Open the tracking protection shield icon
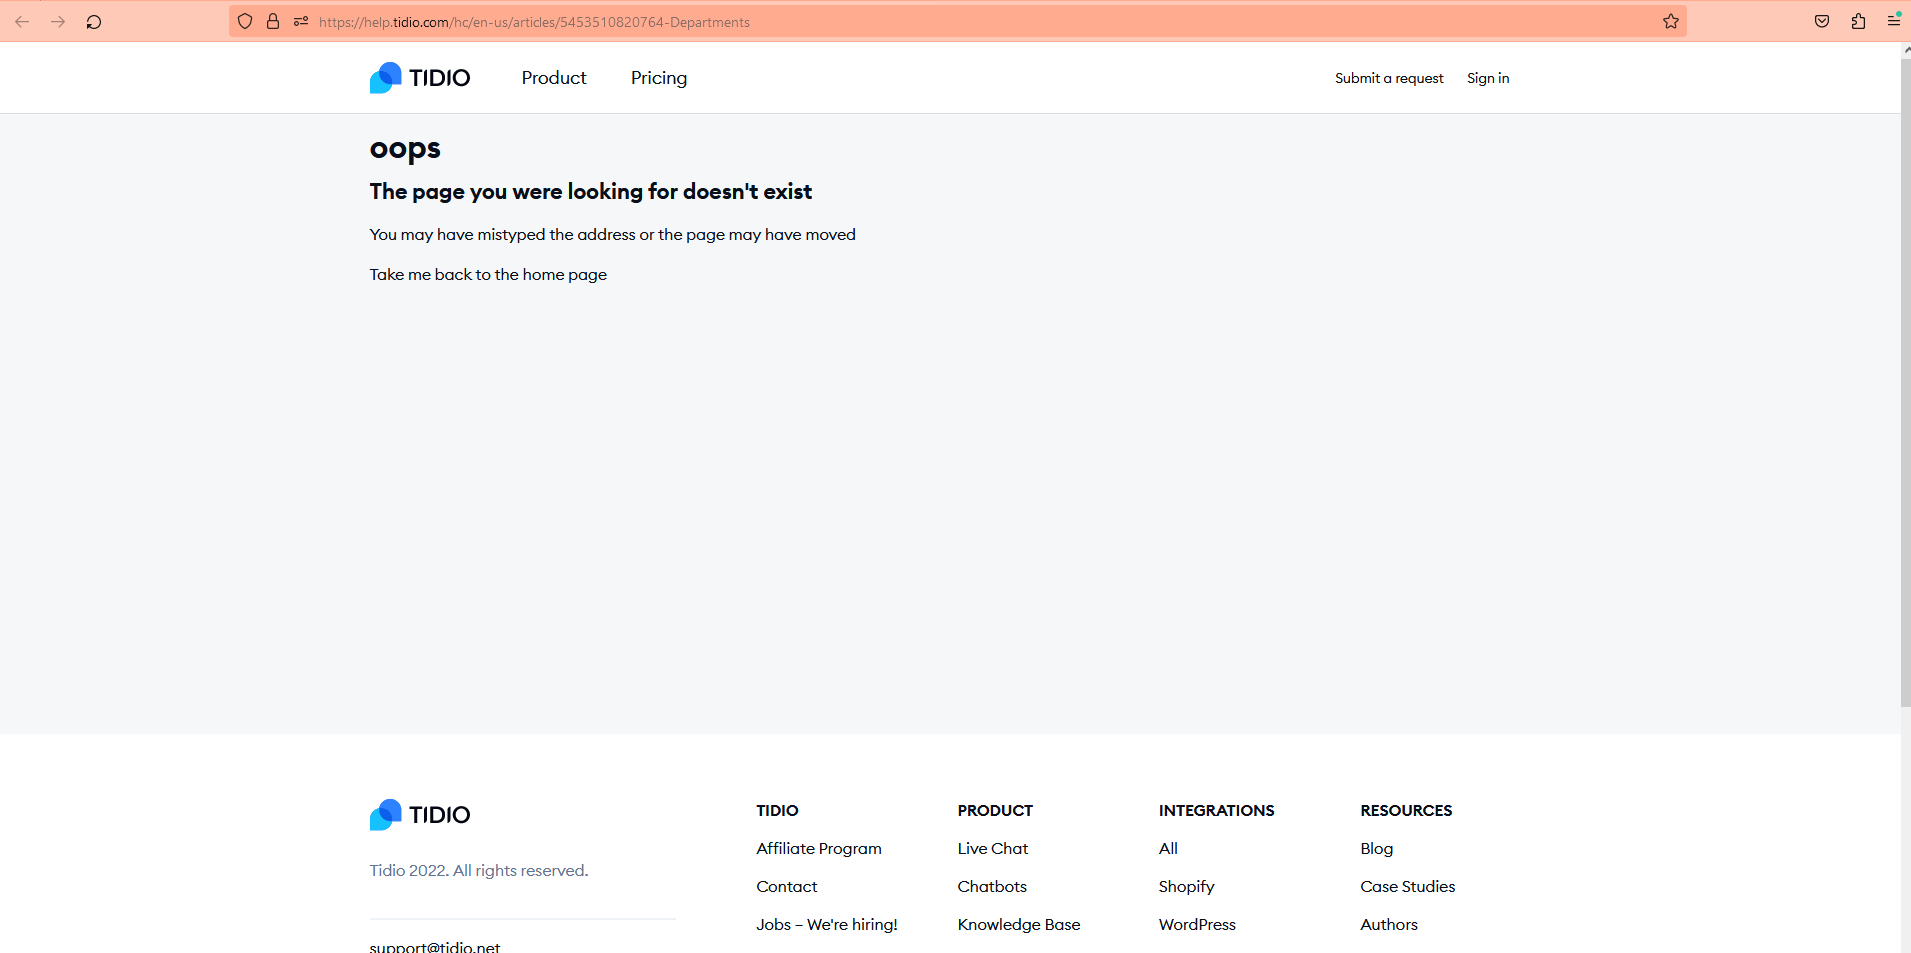Image resolution: width=1911 pixels, height=953 pixels. (x=245, y=22)
